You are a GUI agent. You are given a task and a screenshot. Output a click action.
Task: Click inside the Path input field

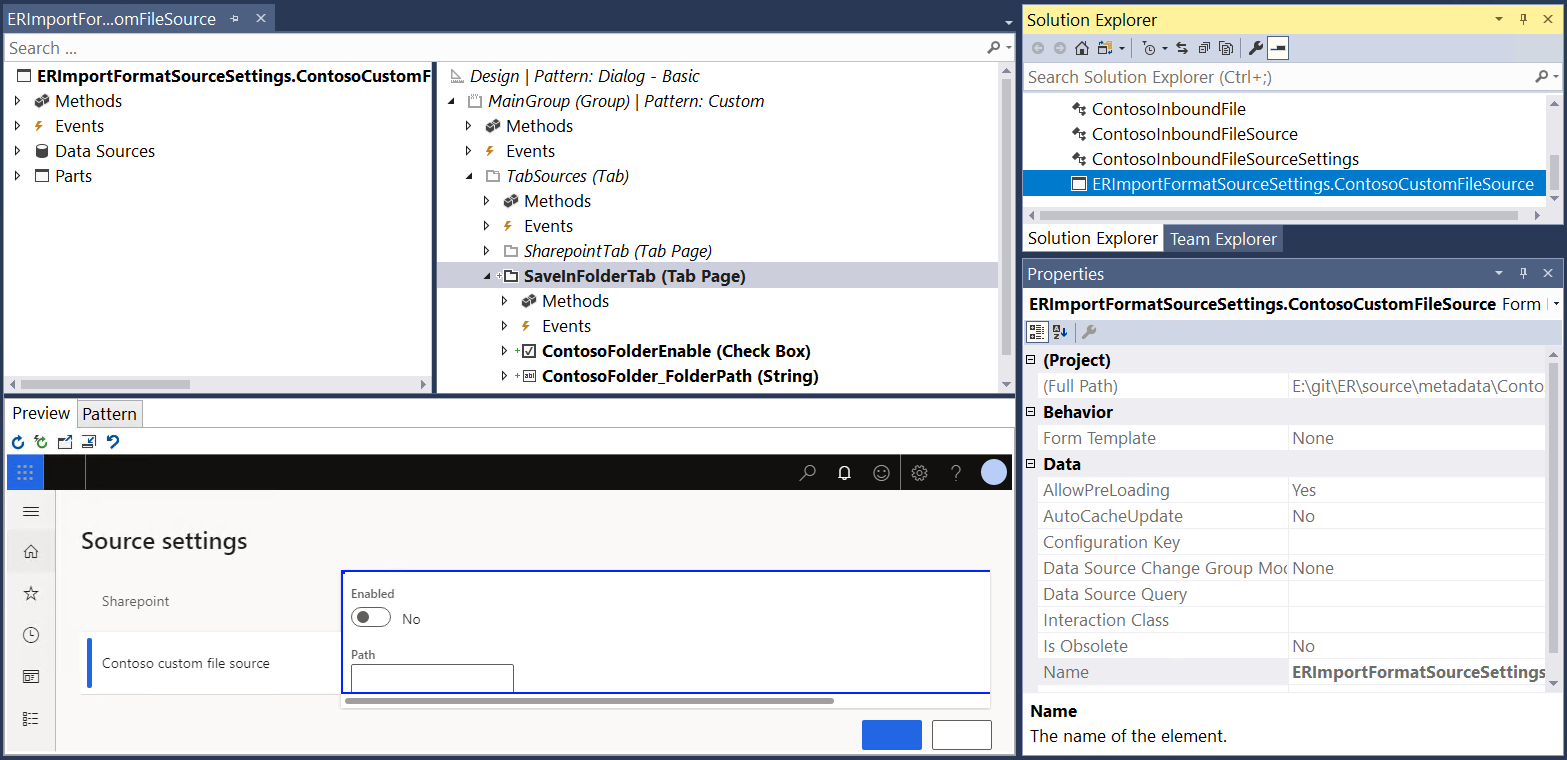(431, 678)
